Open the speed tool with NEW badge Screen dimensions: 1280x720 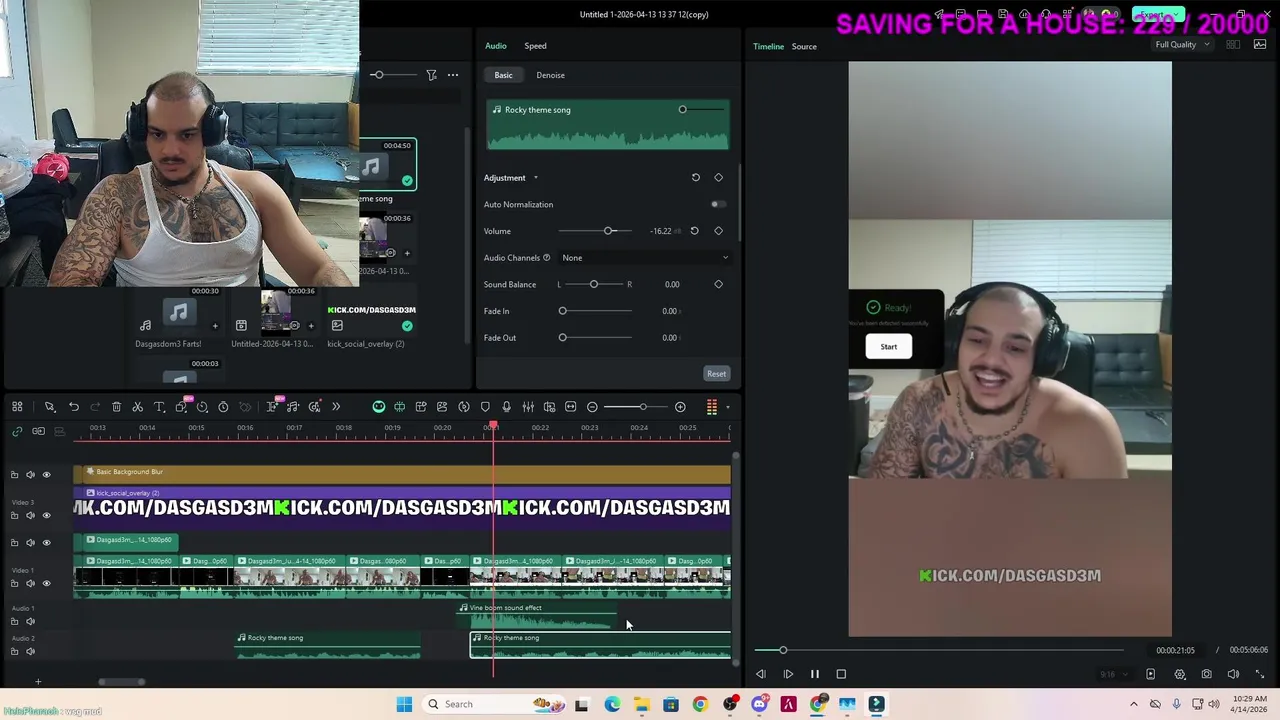tap(202, 407)
